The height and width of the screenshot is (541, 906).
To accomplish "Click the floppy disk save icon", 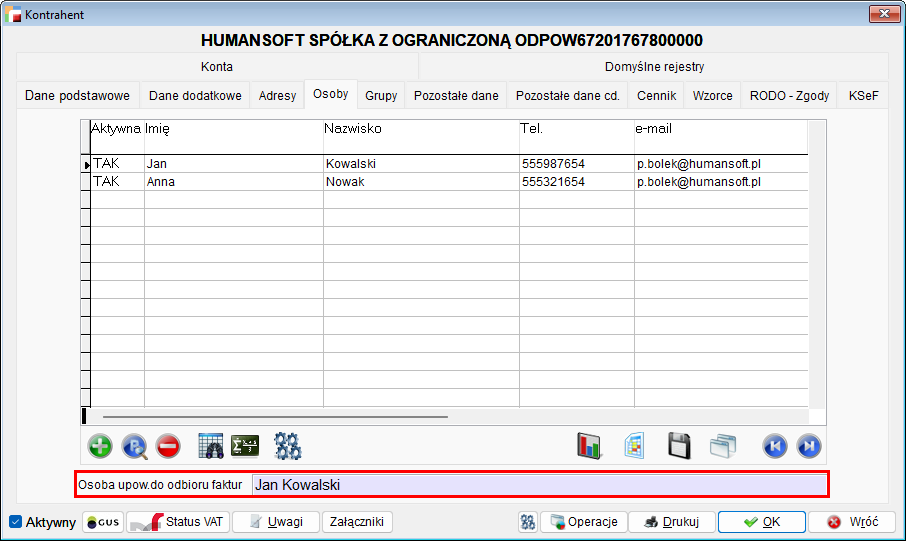I will pos(680,446).
